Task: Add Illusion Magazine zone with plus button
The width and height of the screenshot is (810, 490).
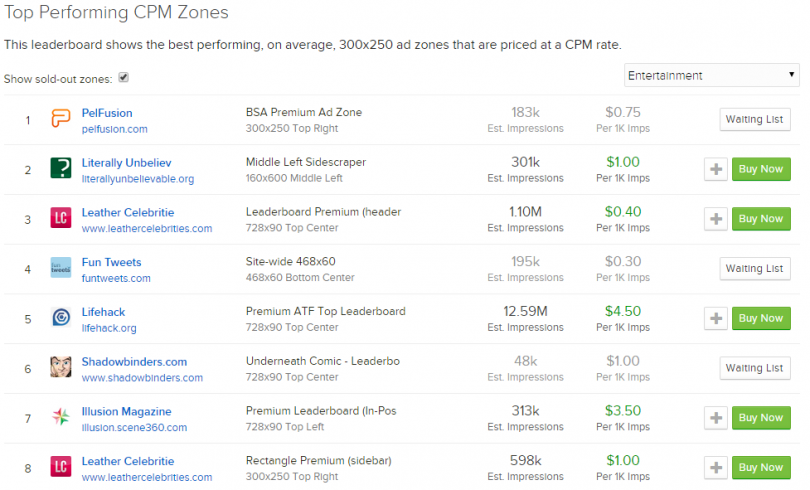Action: (715, 418)
